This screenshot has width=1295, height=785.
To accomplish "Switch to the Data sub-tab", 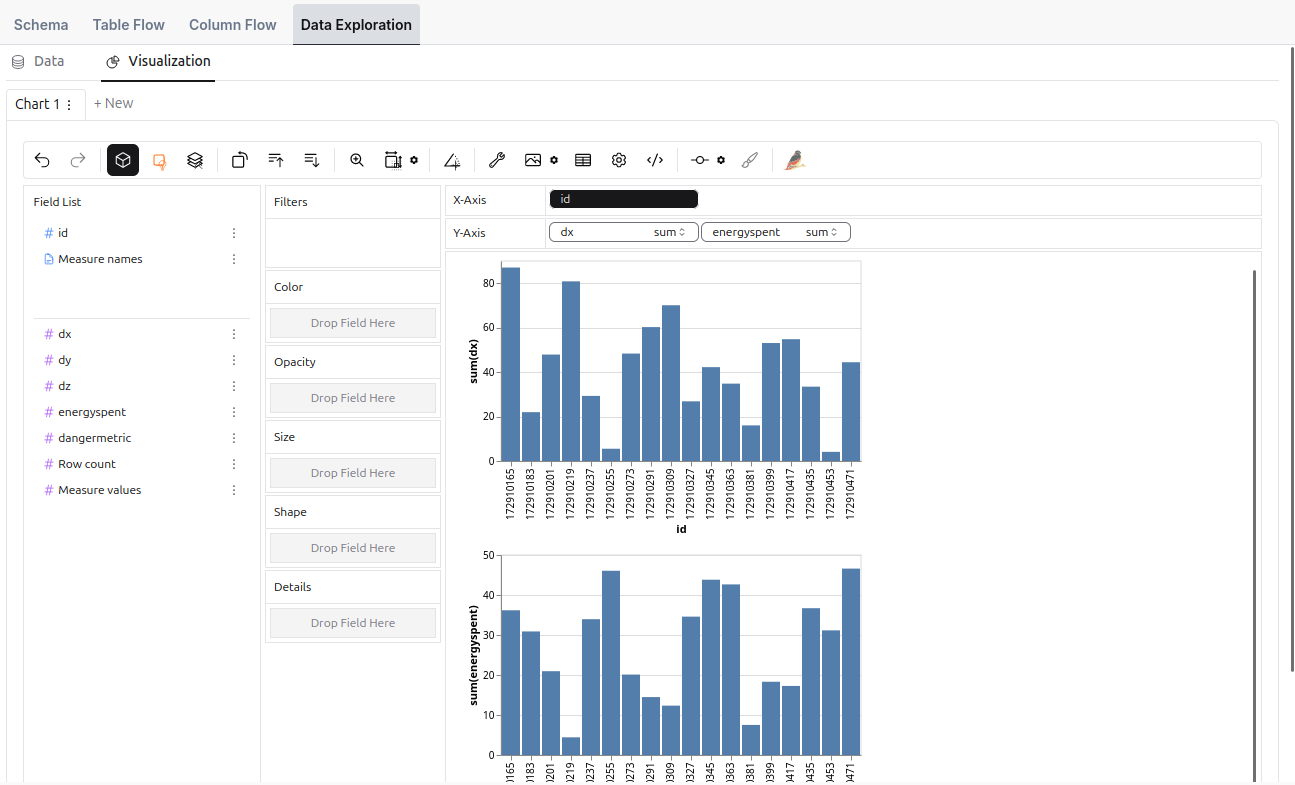I will [38, 61].
